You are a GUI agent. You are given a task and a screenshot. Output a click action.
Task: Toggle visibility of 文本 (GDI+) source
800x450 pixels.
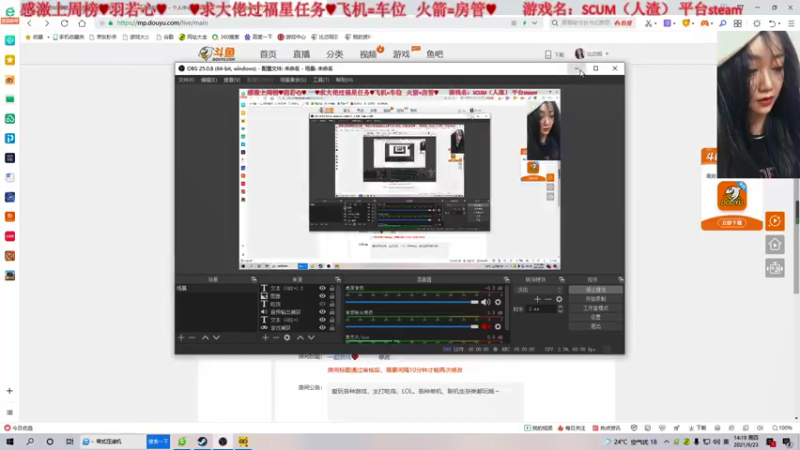(x=322, y=320)
